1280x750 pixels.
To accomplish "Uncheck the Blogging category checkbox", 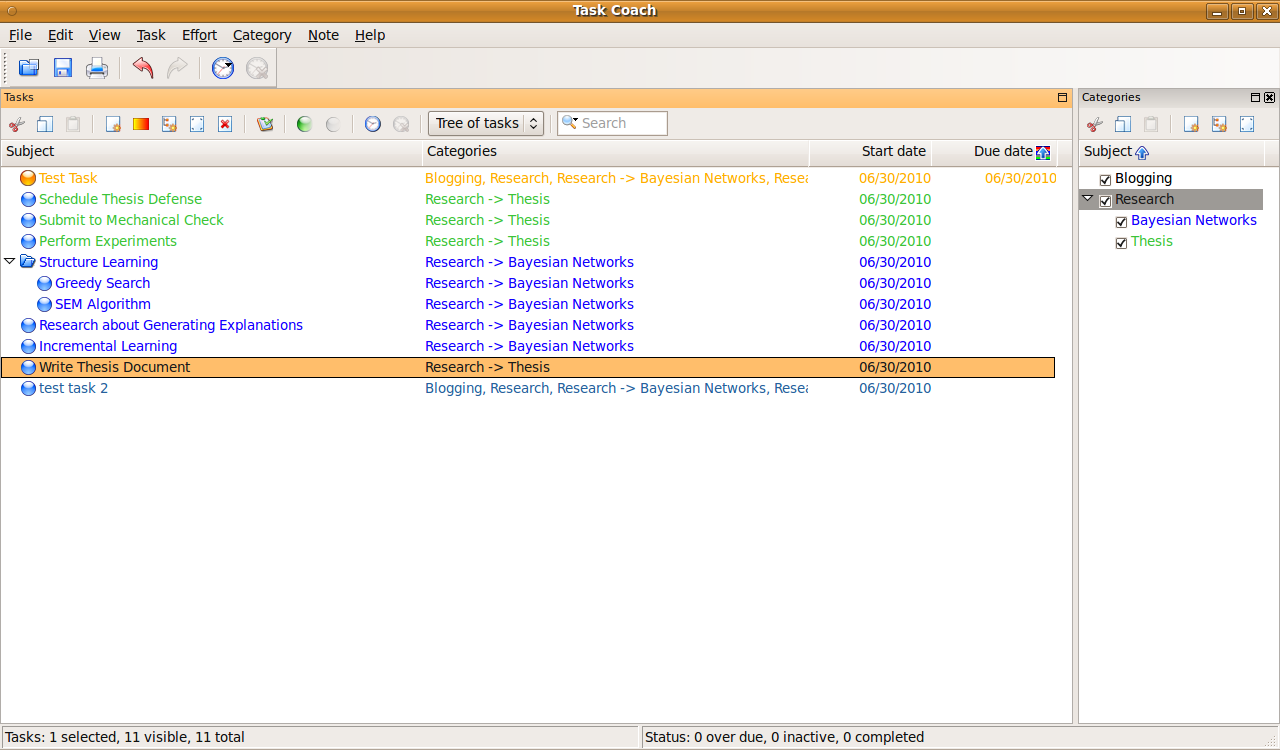I will pos(1105,179).
